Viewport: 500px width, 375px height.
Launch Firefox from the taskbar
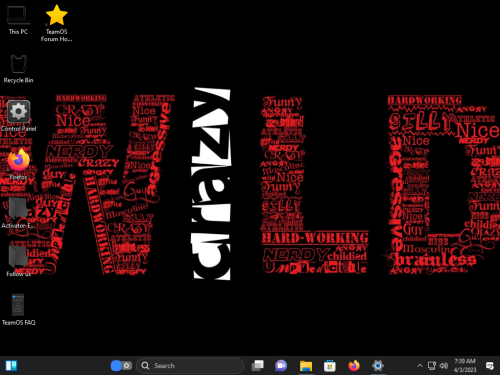click(354, 366)
